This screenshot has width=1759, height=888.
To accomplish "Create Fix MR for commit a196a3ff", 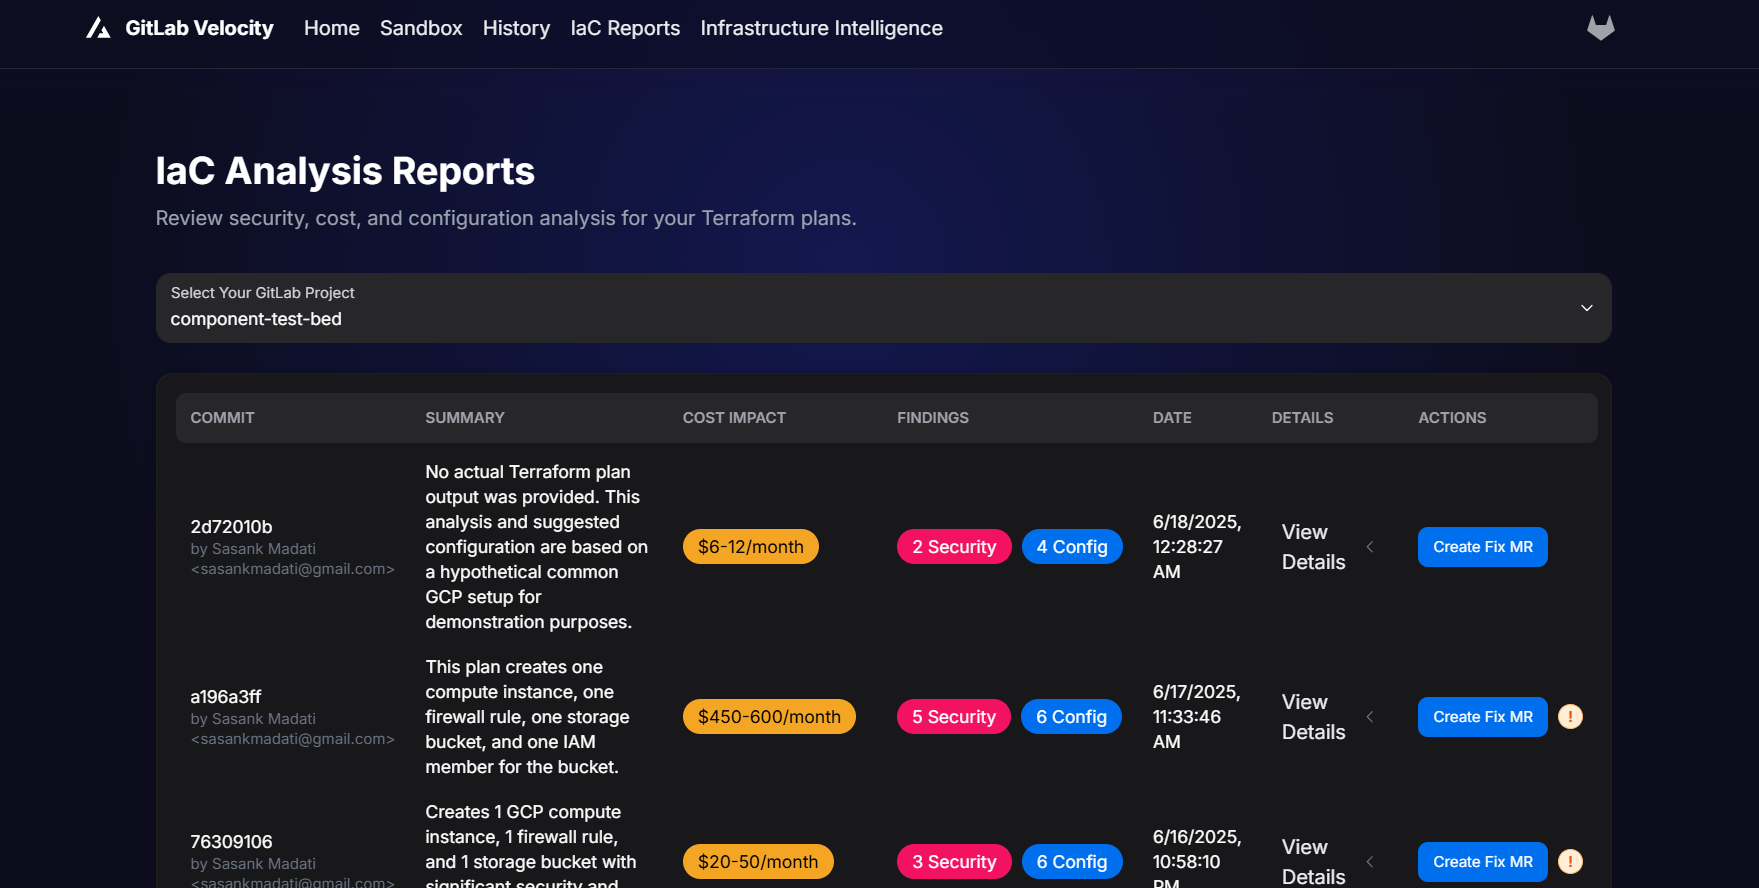I will click(x=1482, y=717).
